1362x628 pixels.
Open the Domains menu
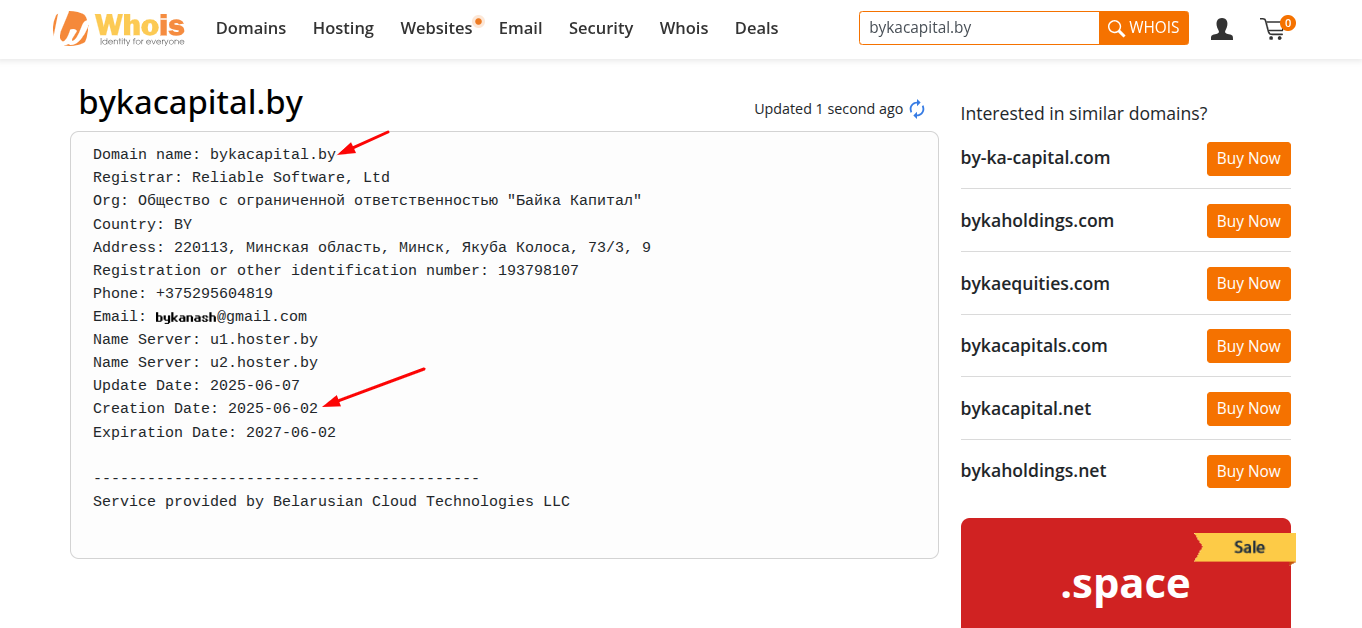pos(251,28)
